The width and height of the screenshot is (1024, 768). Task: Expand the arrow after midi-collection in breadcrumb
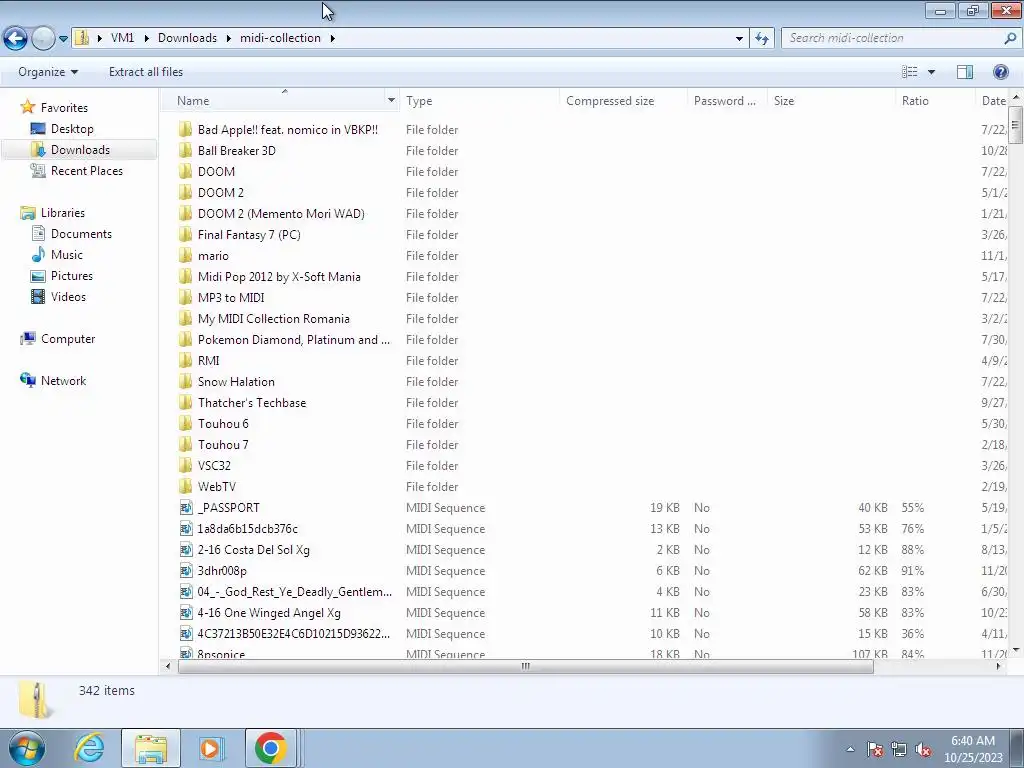(x=332, y=39)
